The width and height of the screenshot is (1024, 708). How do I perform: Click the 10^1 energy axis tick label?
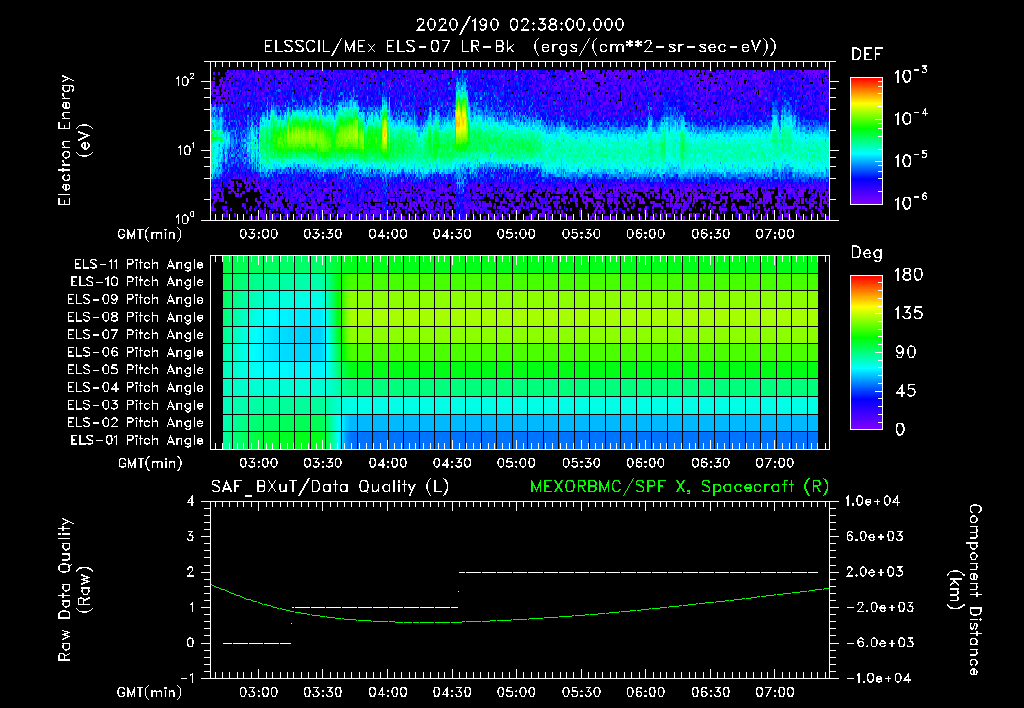pyautogui.click(x=185, y=150)
